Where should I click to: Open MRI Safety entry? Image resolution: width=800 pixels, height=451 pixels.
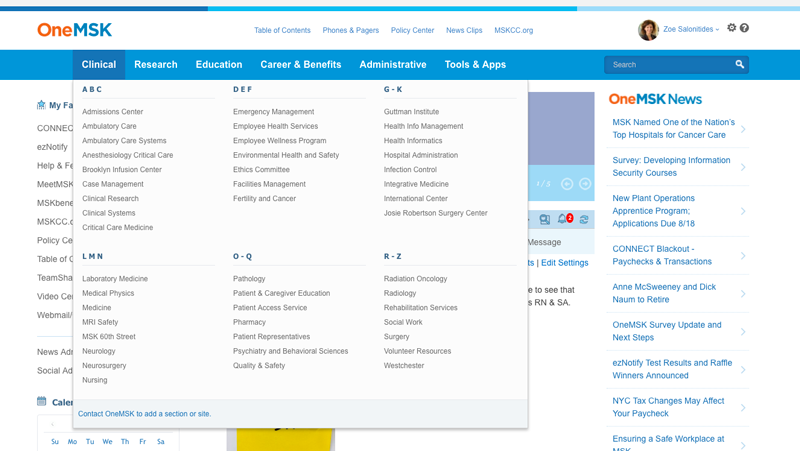pos(100,322)
